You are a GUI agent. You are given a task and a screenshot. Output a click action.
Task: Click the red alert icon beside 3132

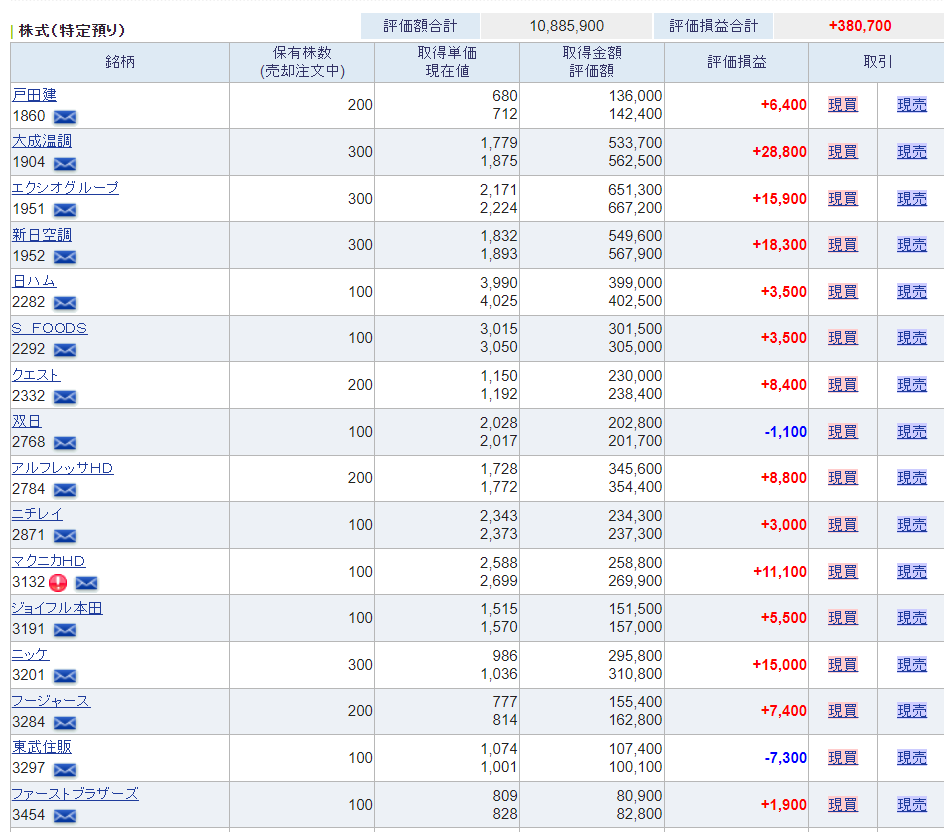[58, 583]
